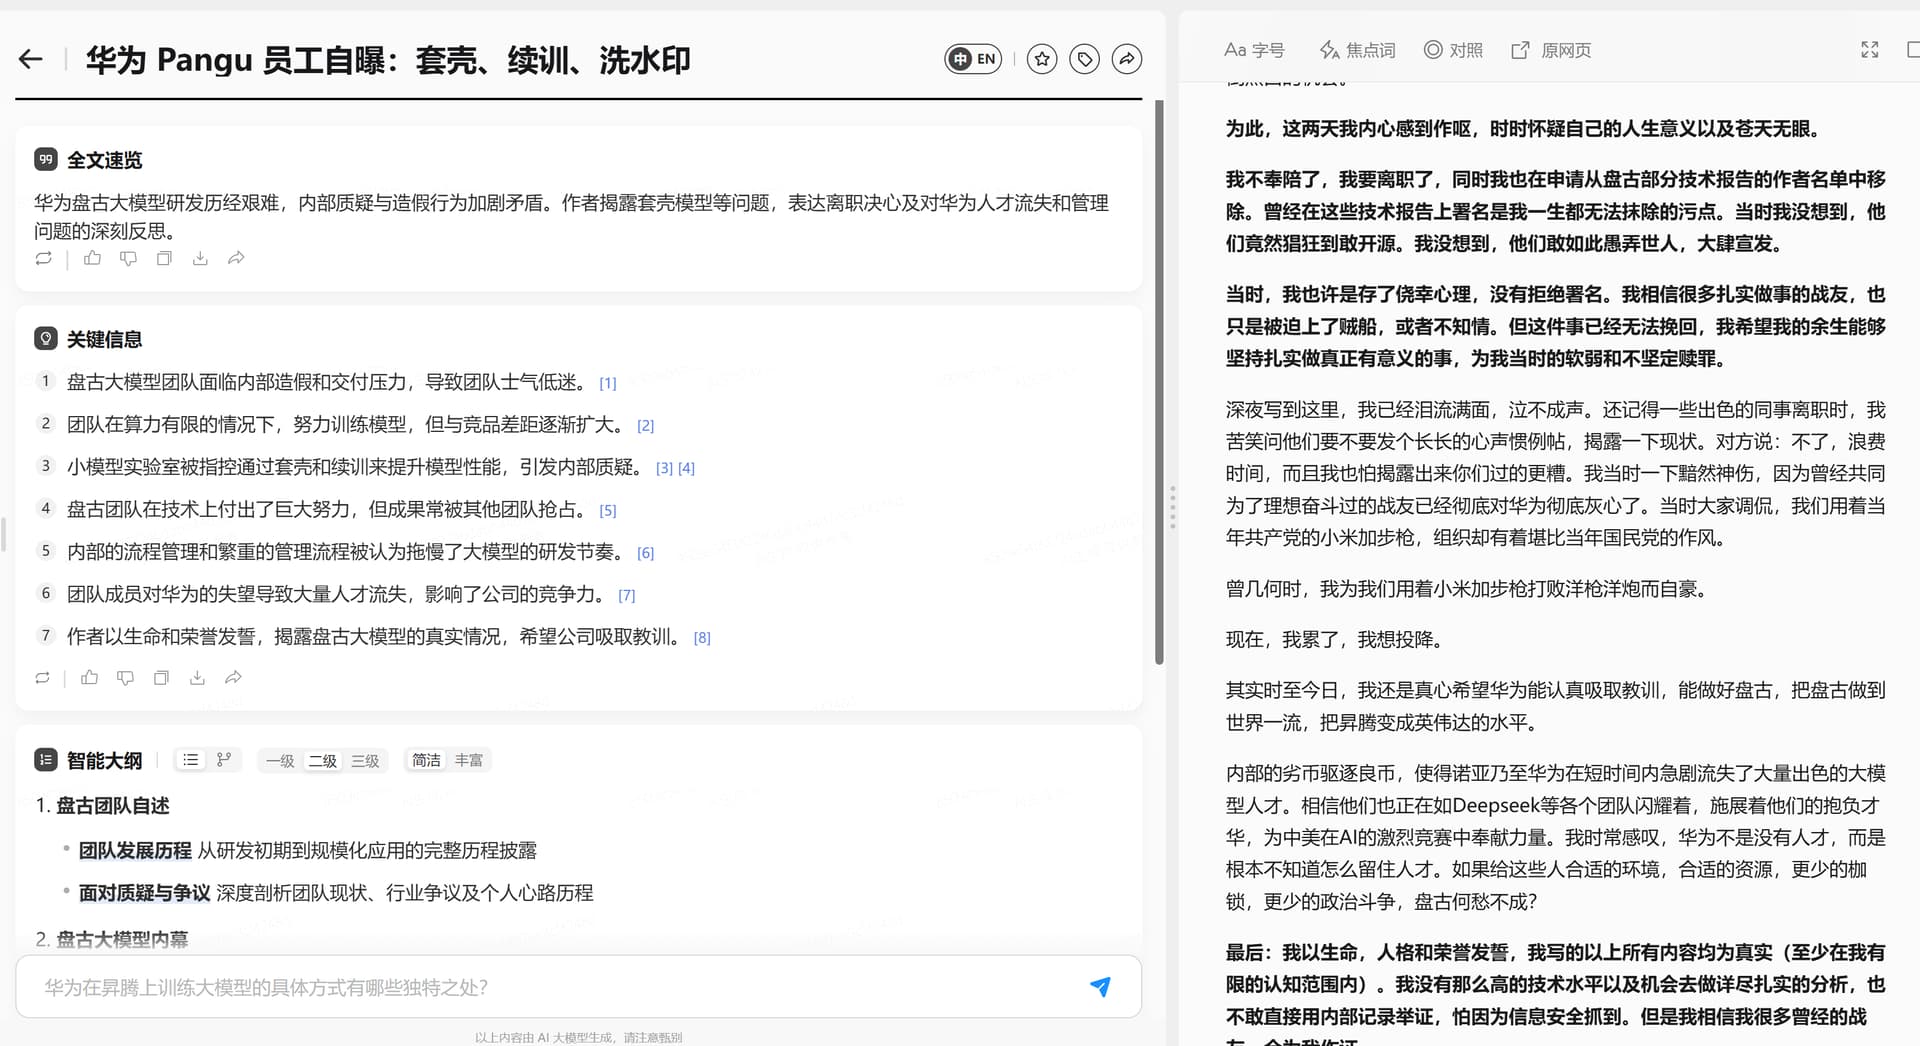Enable 焦点词 focus words

coord(1357,50)
